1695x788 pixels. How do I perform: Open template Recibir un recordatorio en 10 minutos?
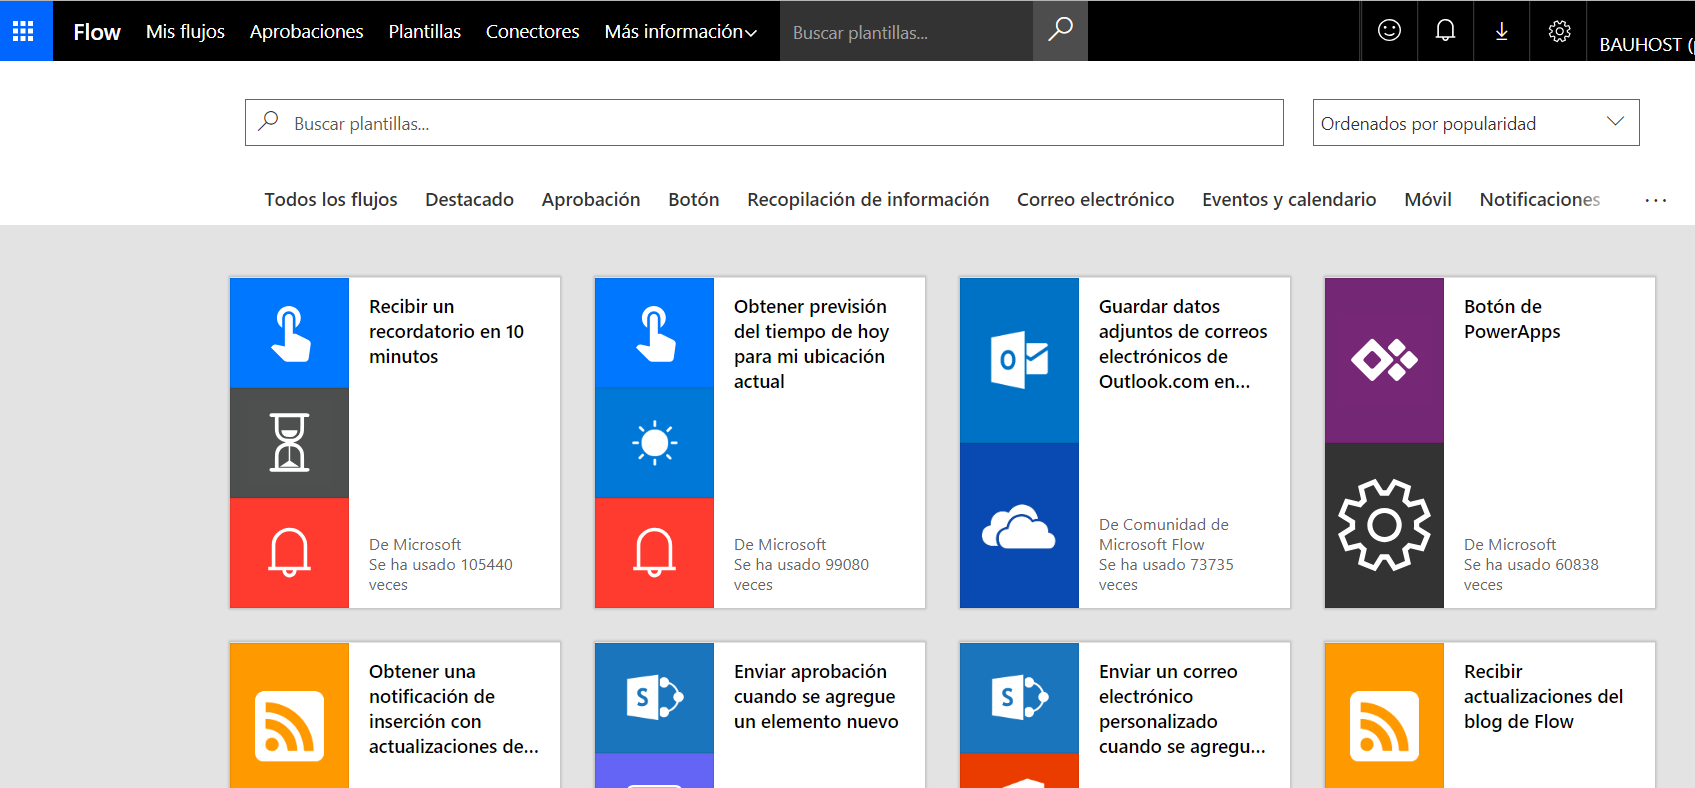446,331
